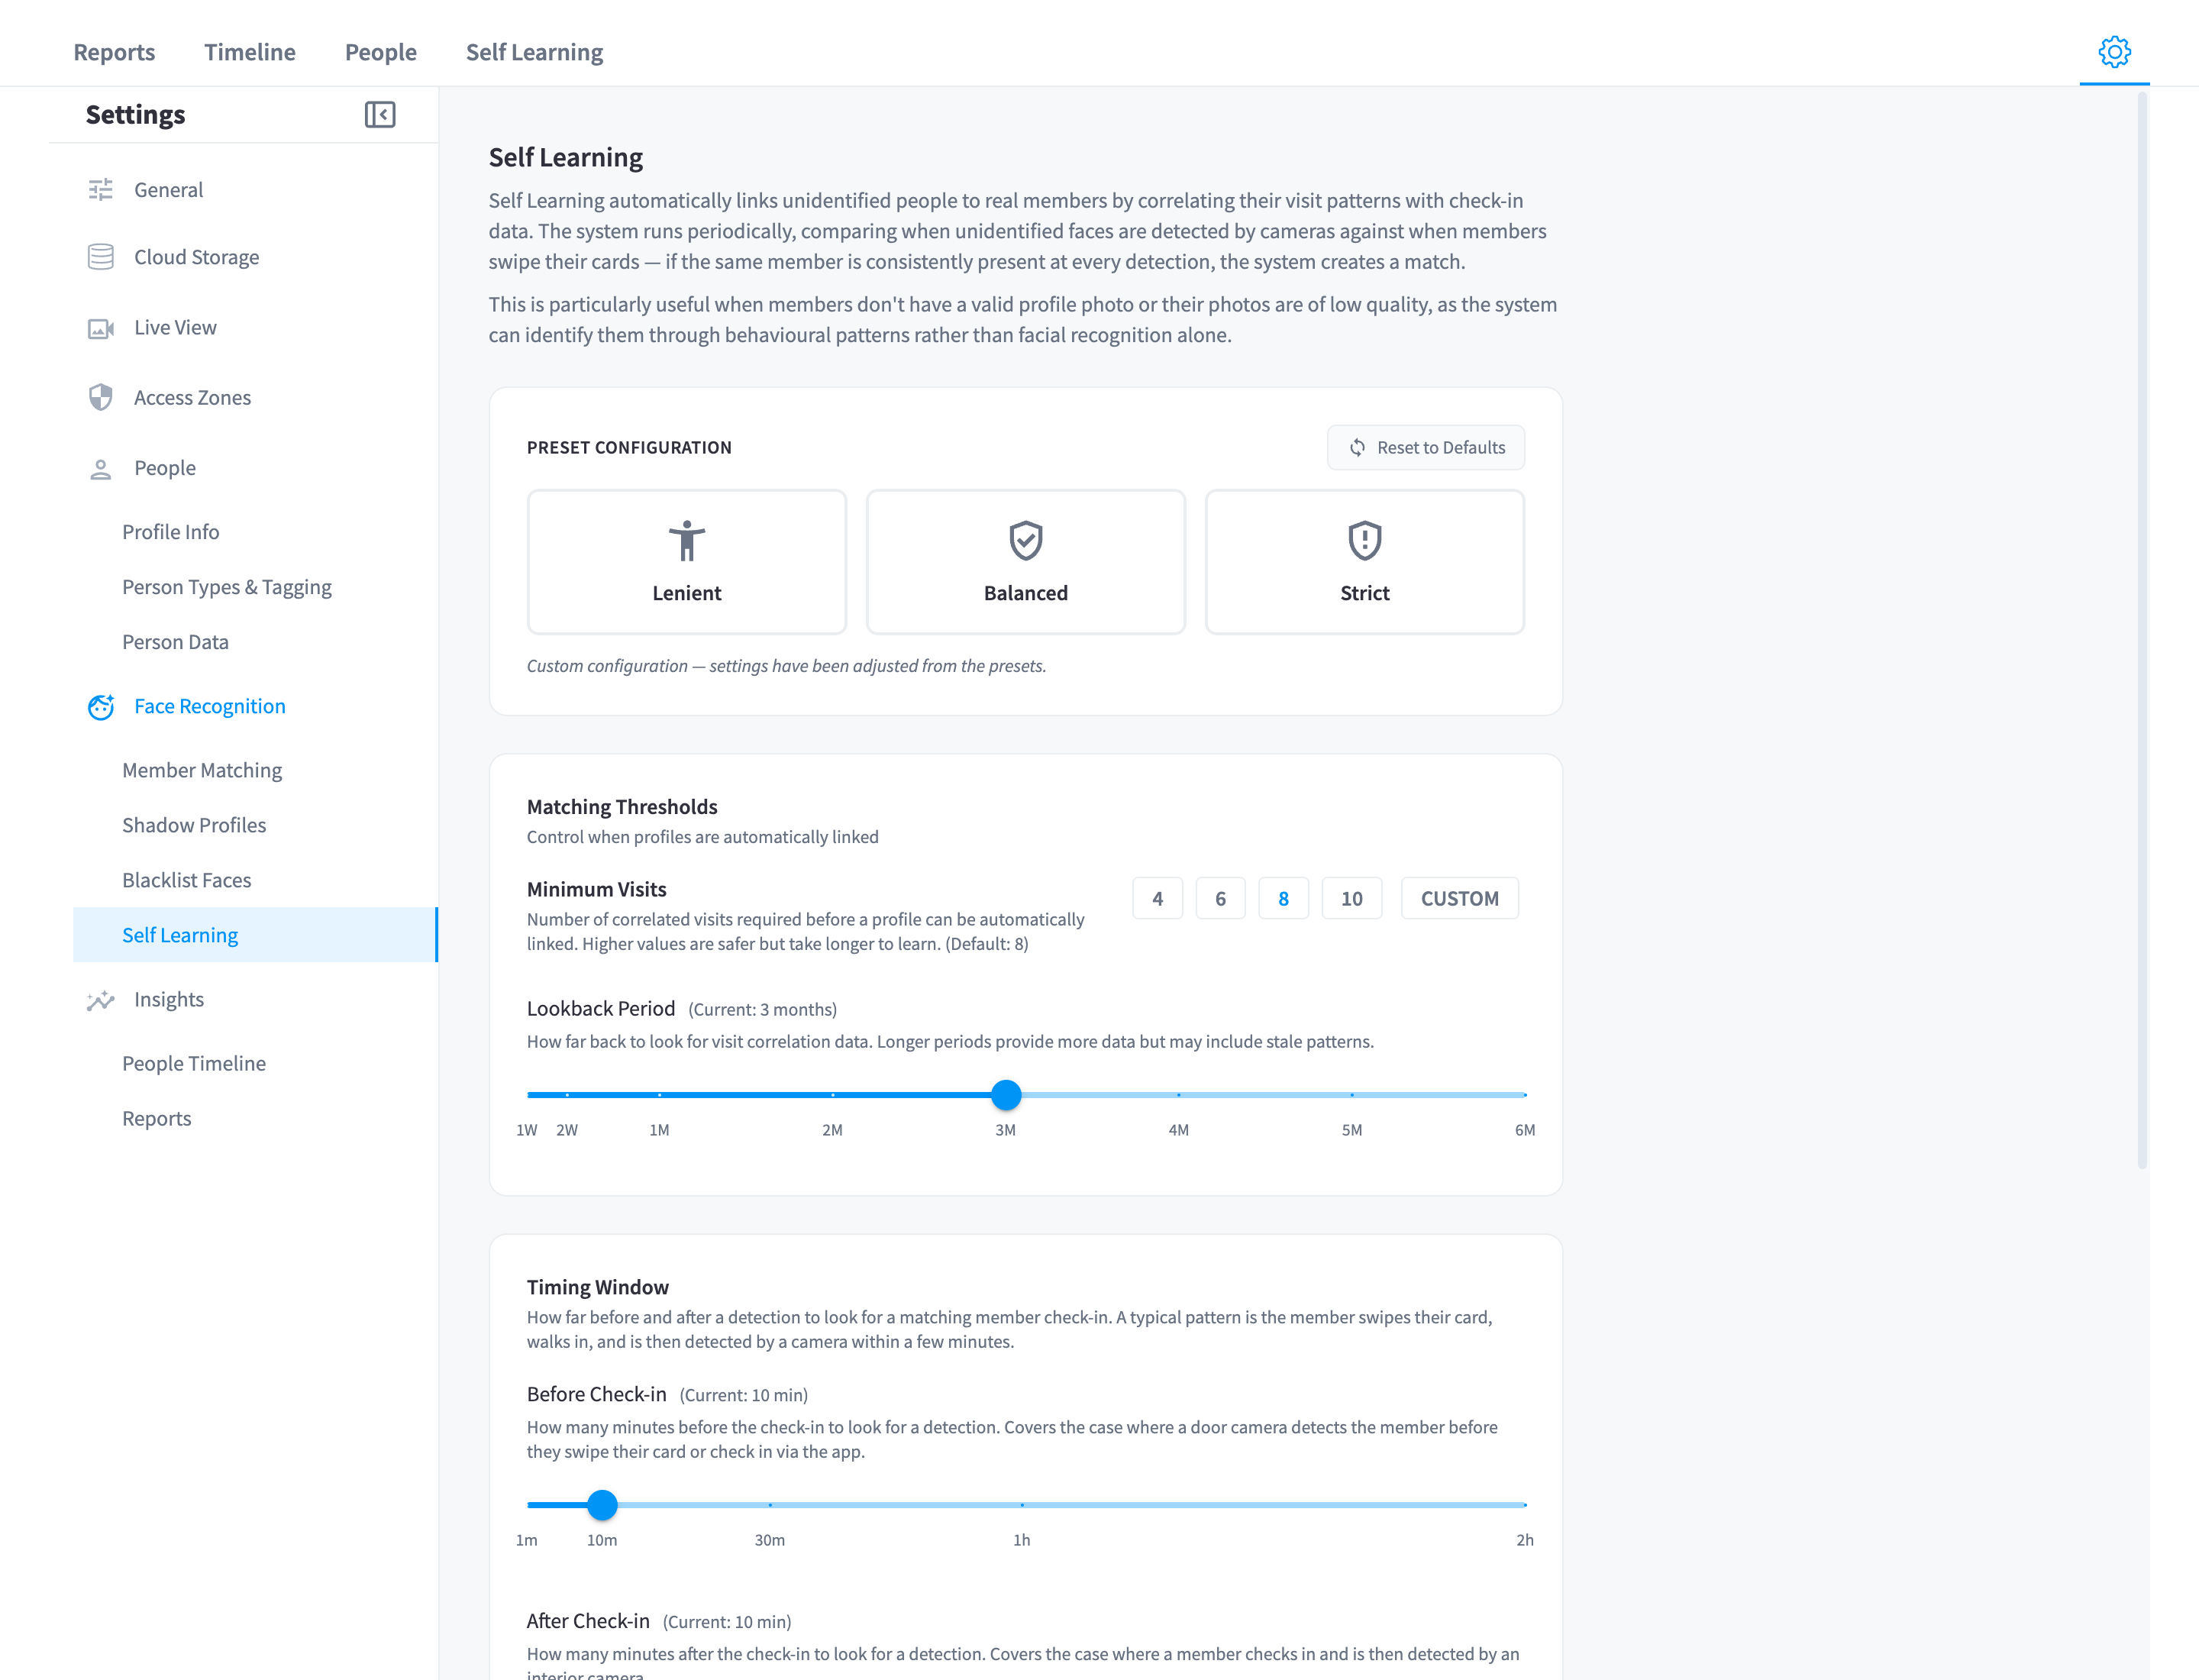
Task: Open the People top navigation tab
Action: (381, 52)
